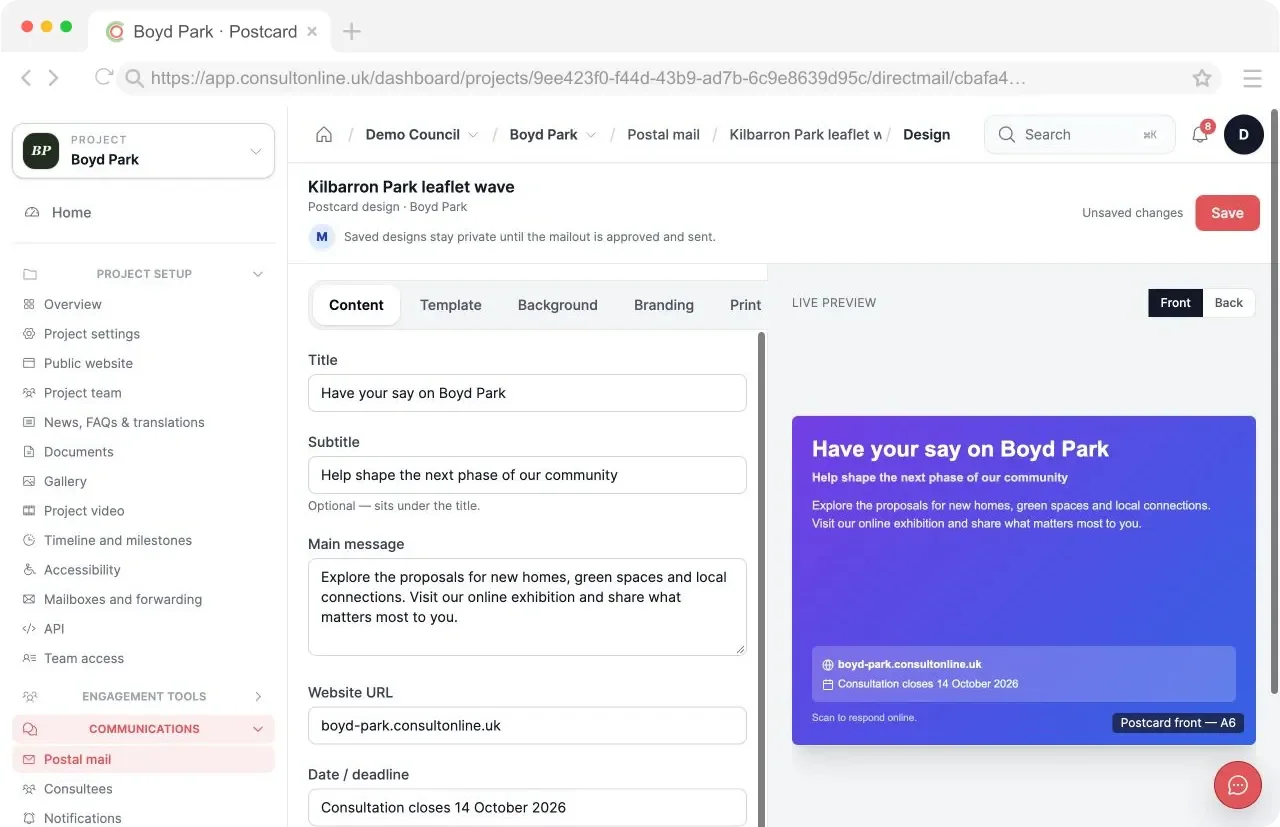The height and width of the screenshot is (827, 1280).
Task: Switch to the Content tab
Action: click(x=356, y=305)
